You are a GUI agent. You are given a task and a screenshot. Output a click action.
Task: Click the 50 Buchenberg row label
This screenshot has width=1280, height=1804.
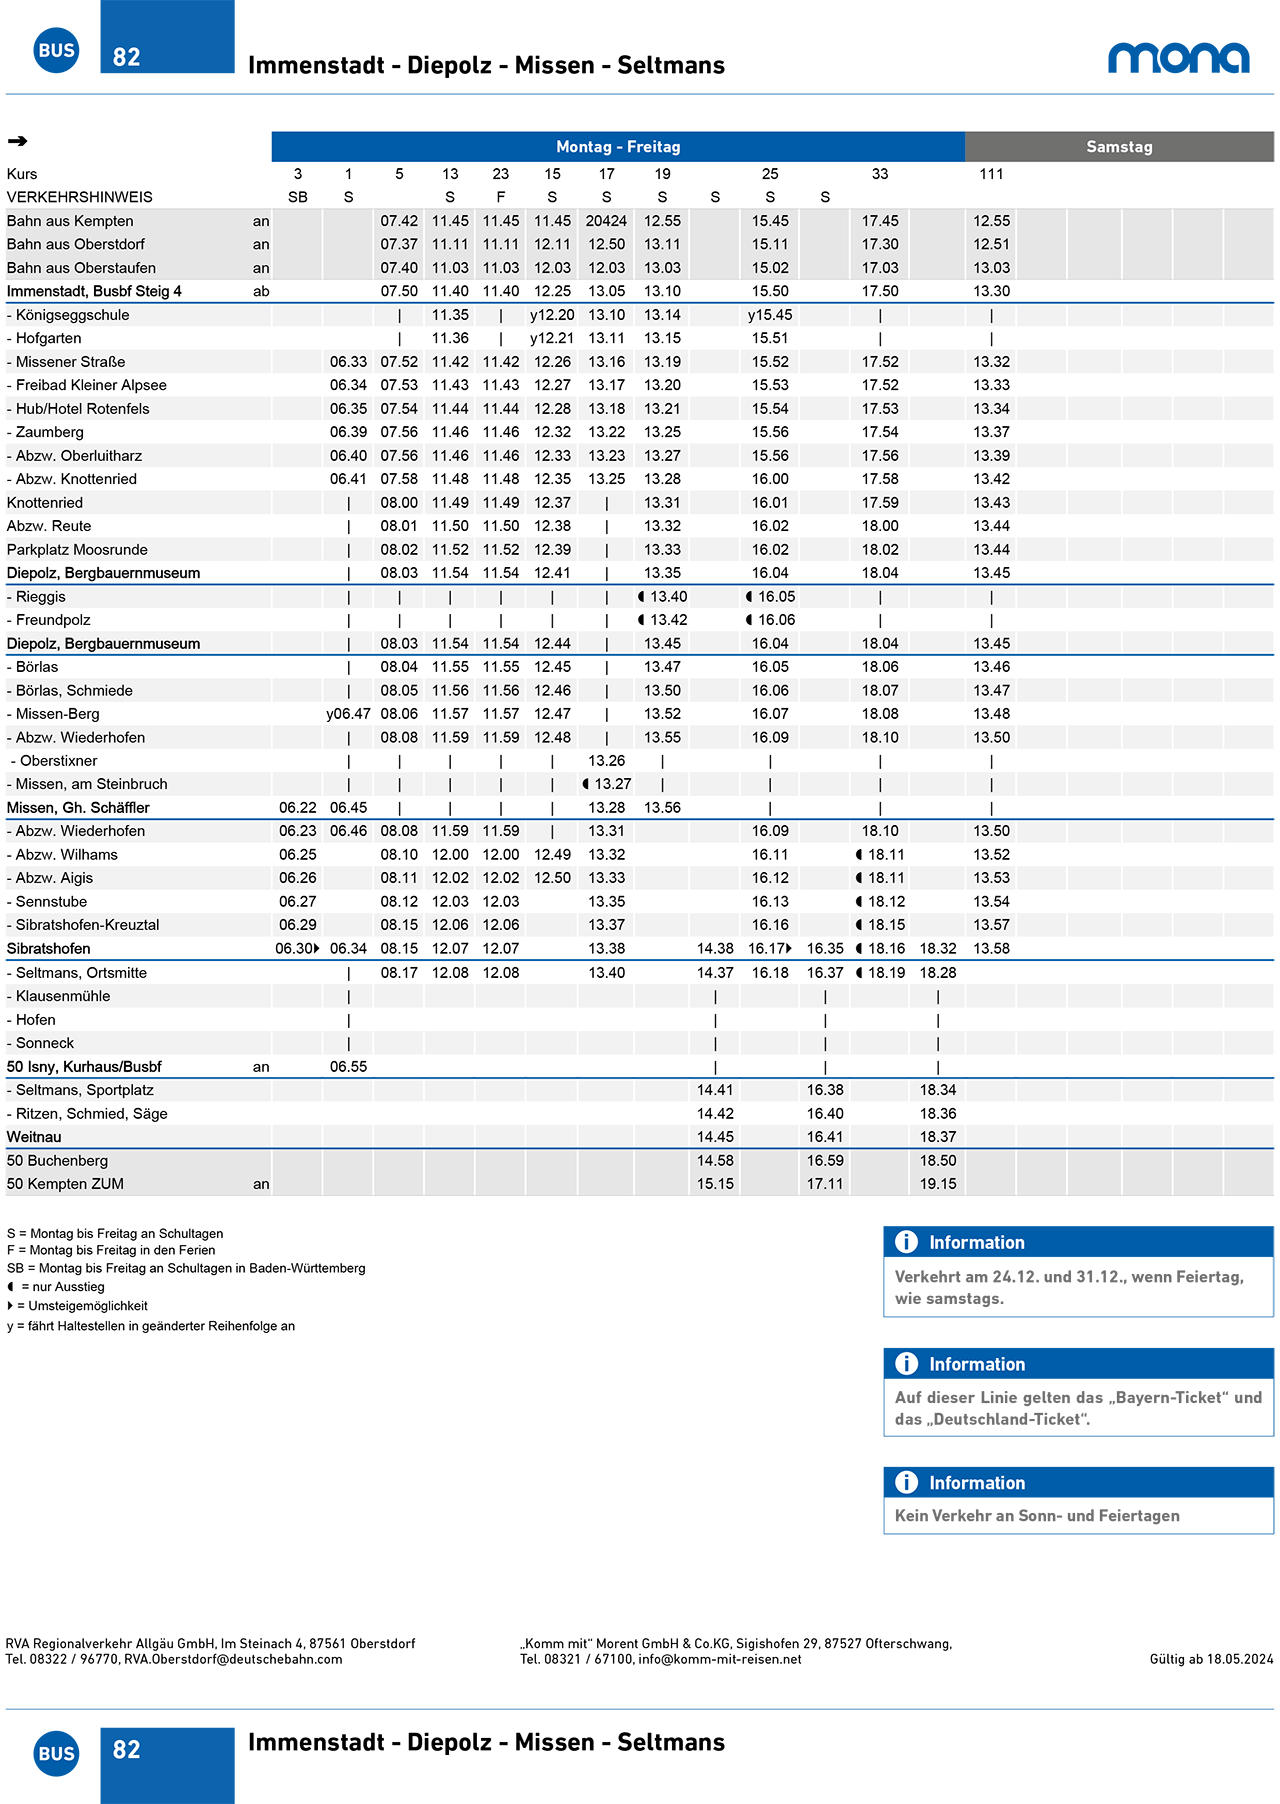[x=57, y=1161]
